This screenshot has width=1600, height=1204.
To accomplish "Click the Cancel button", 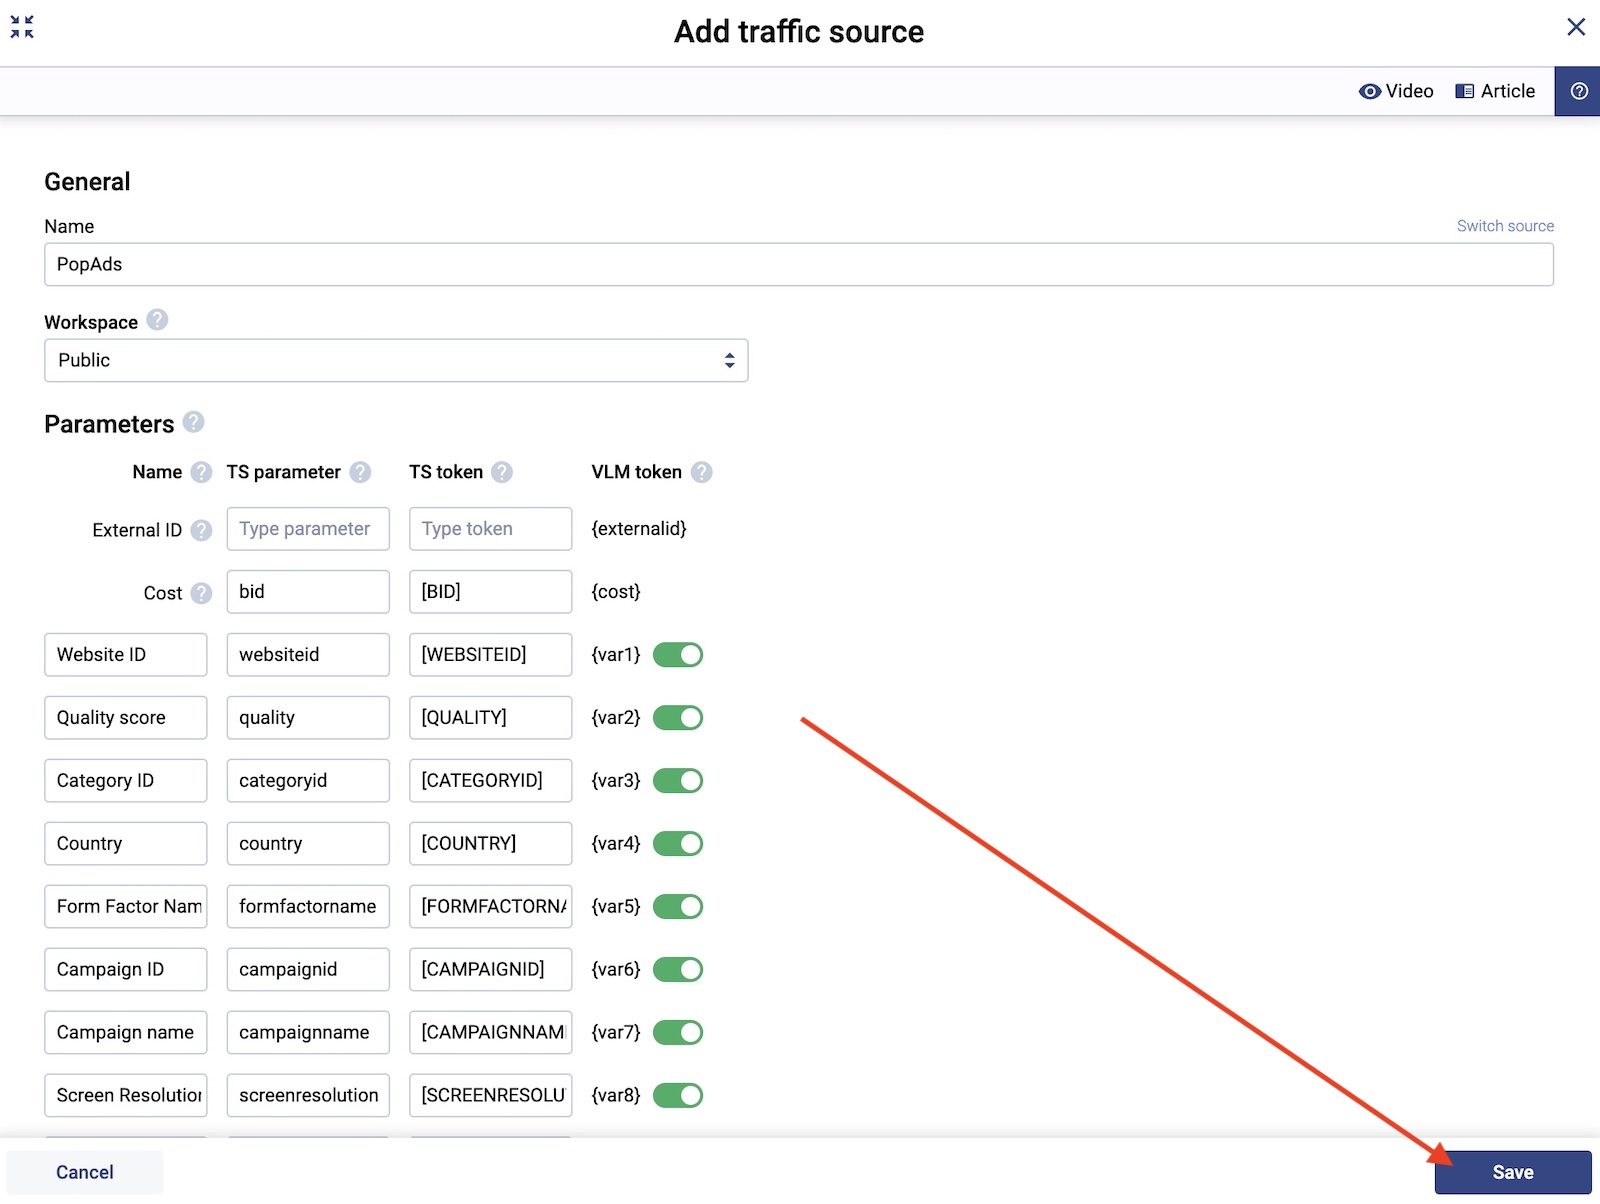I will [x=85, y=1172].
